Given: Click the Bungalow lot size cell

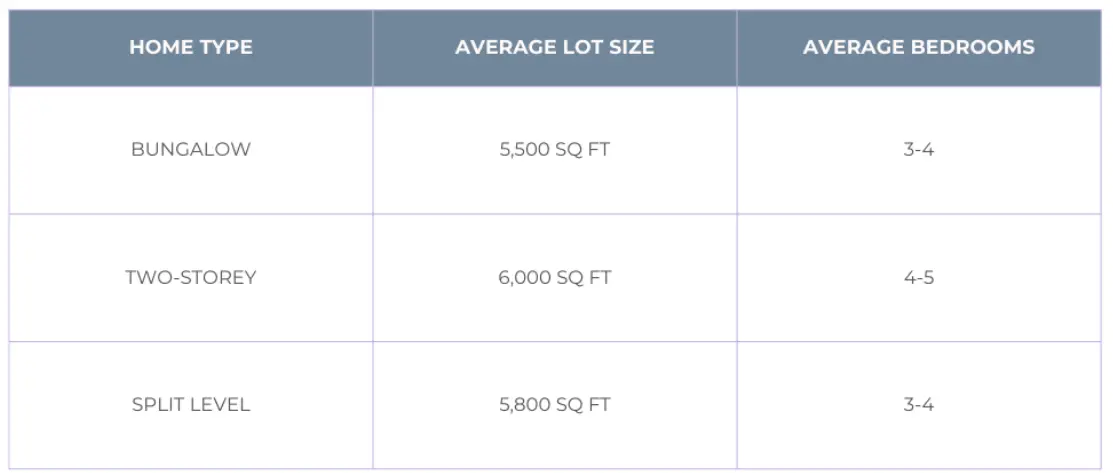Looking at the screenshot, I should (555, 150).
